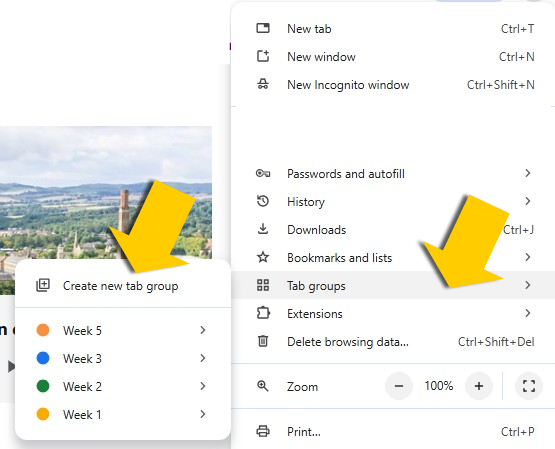Click the Delete browsing data trash icon
This screenshot has height=449, width=555.
(263, 341)
